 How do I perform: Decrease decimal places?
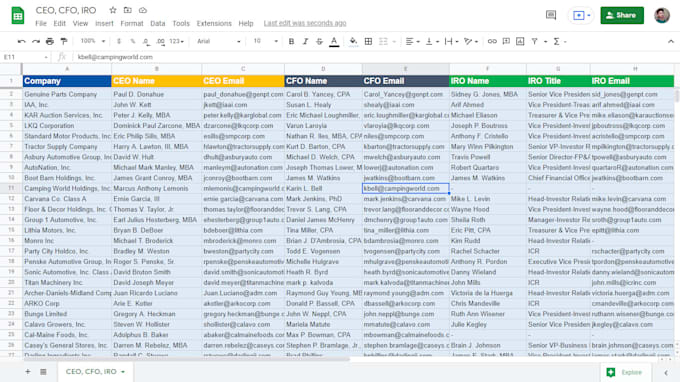click(146, 41)
